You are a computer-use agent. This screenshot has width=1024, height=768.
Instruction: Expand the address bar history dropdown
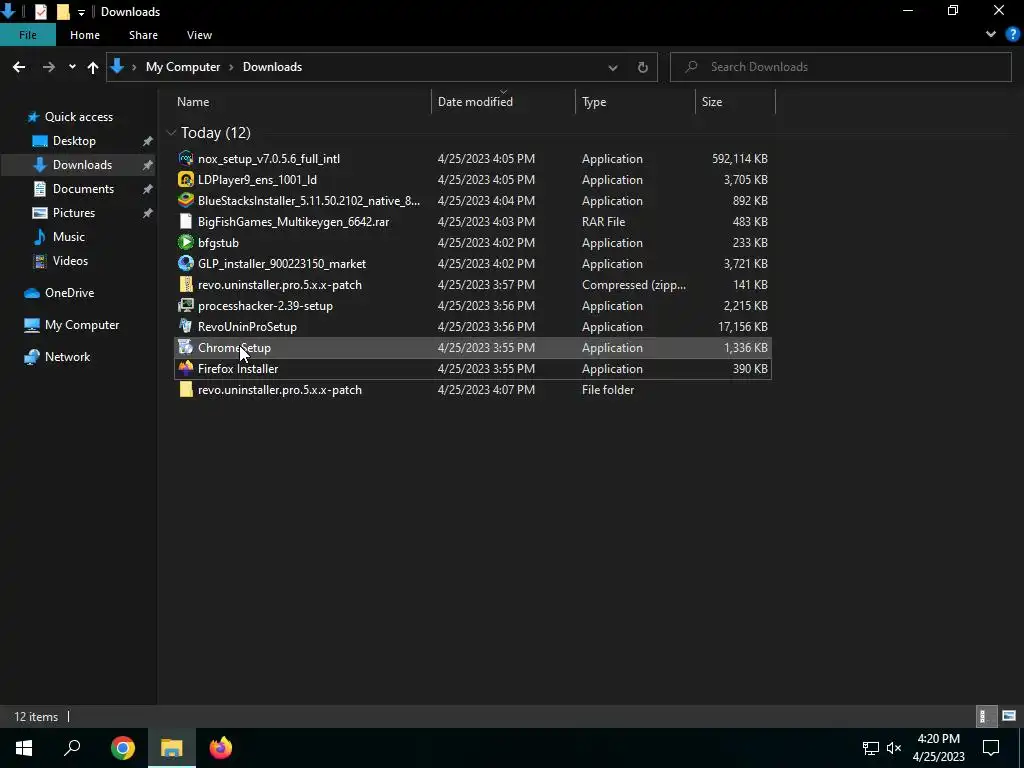pos(613,67)
